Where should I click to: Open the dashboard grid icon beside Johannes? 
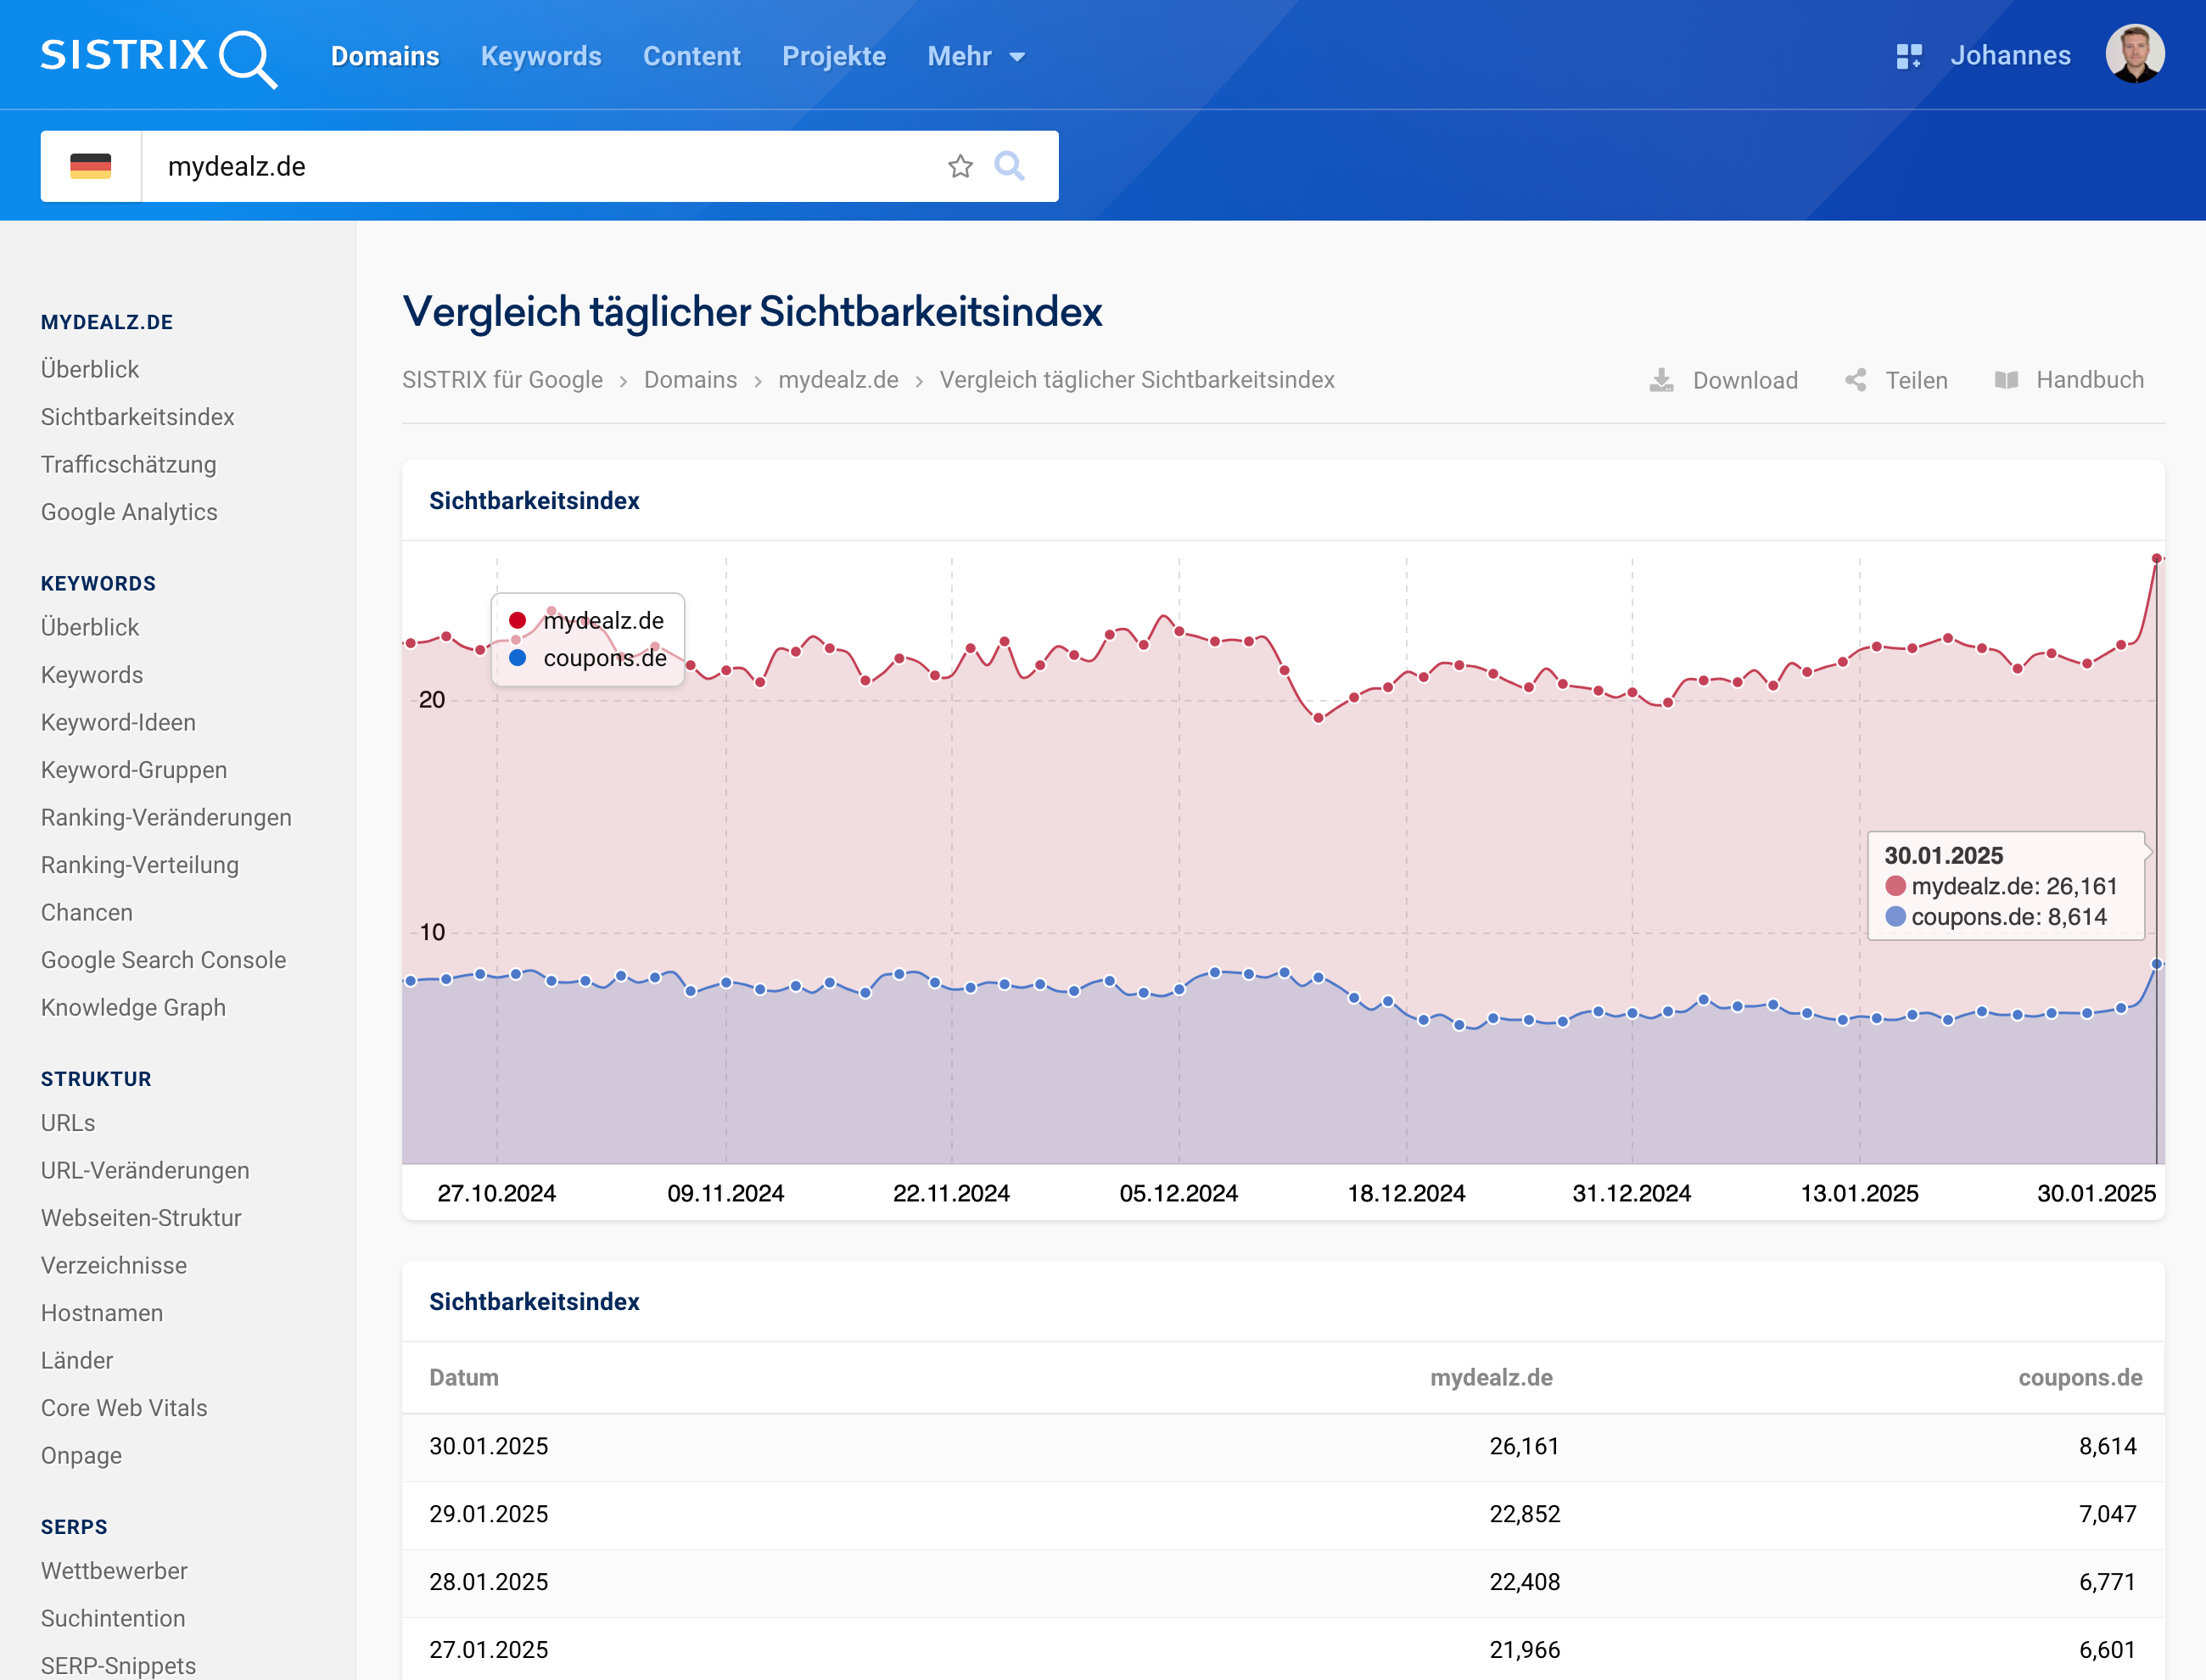pyautogui.click(x=1908, y=56)
